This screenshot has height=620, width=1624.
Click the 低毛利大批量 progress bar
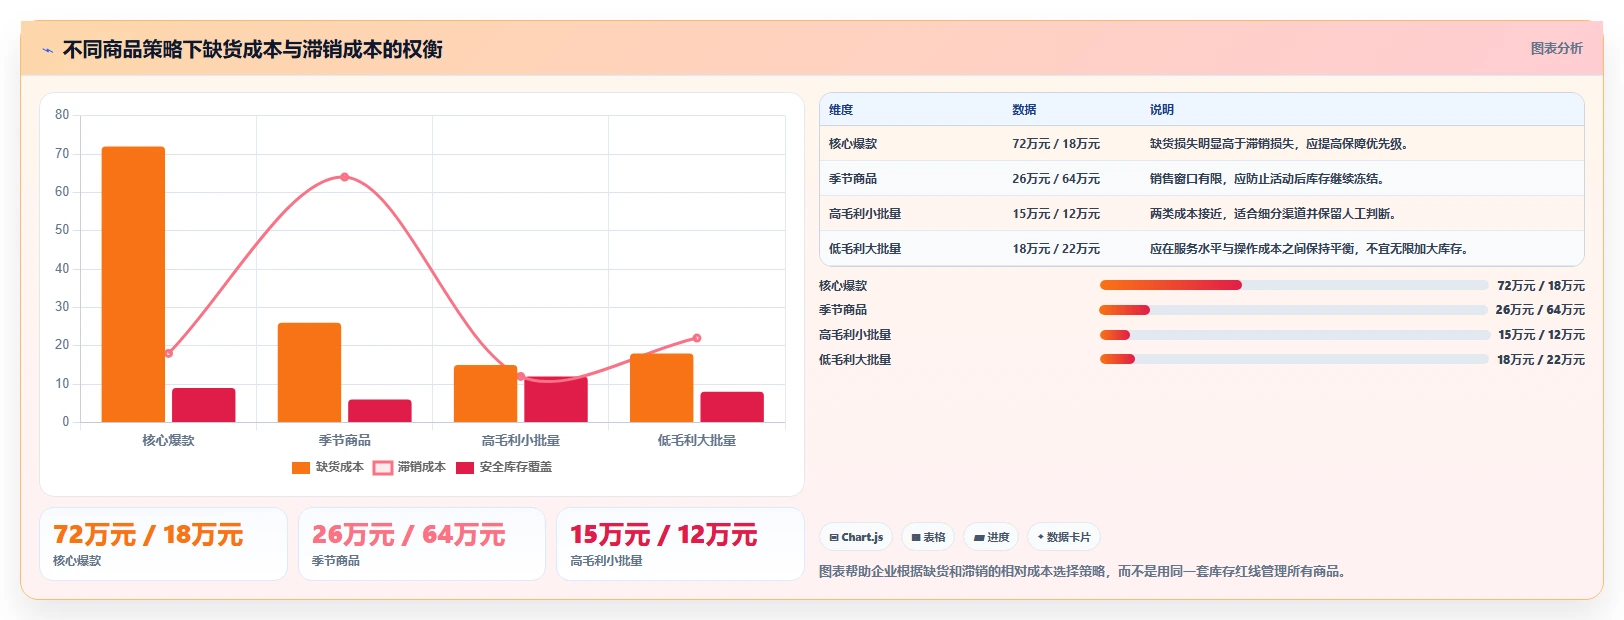click(1294, 360)
